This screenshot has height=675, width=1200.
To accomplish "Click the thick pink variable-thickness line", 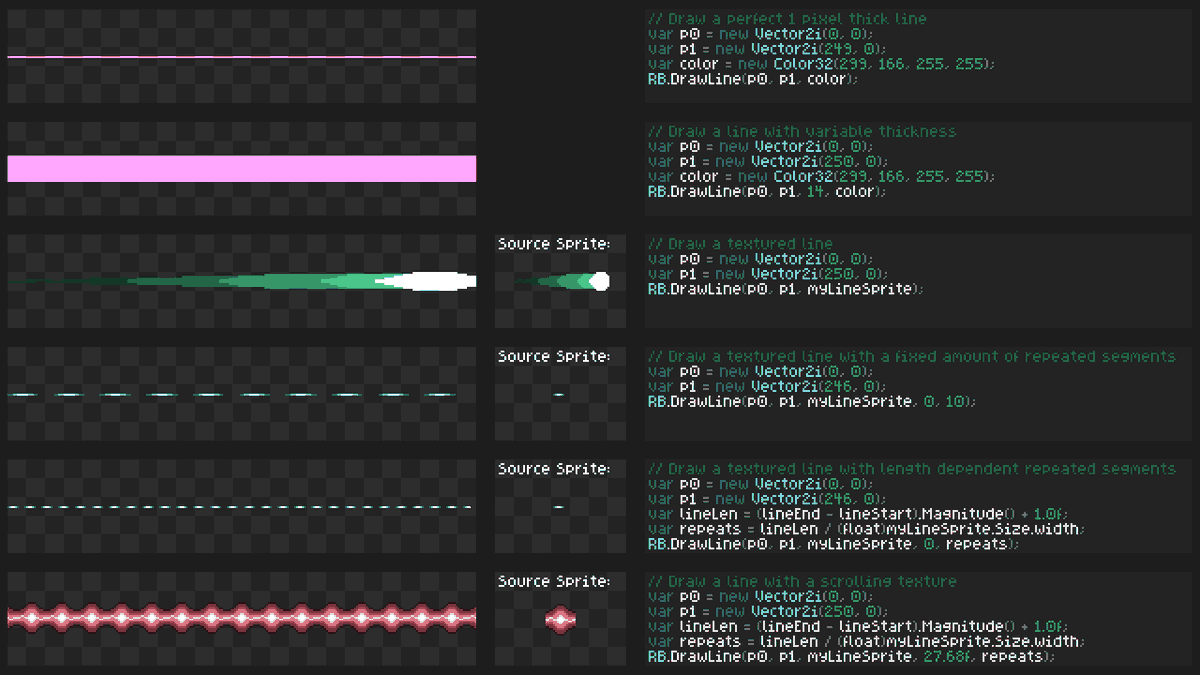I will pos(242,169).
